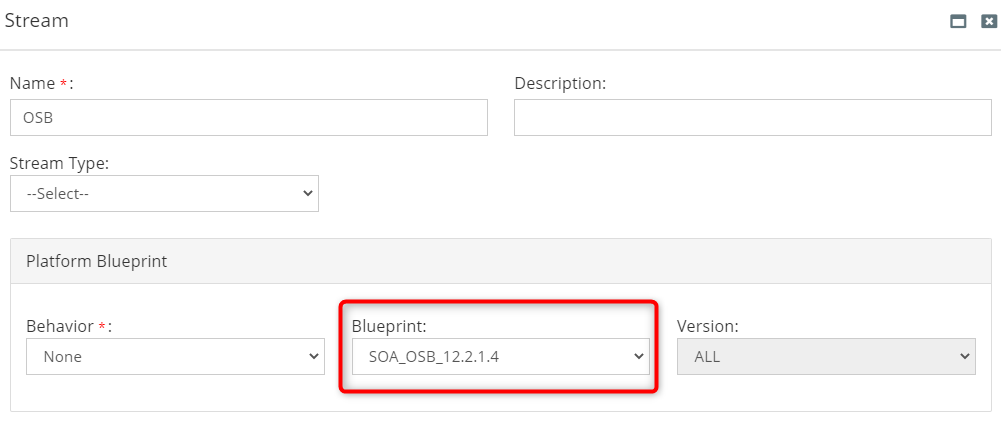Open the Version dropdown showing ALL
This screenshot has width=1001, height=421.
point(826,356)
